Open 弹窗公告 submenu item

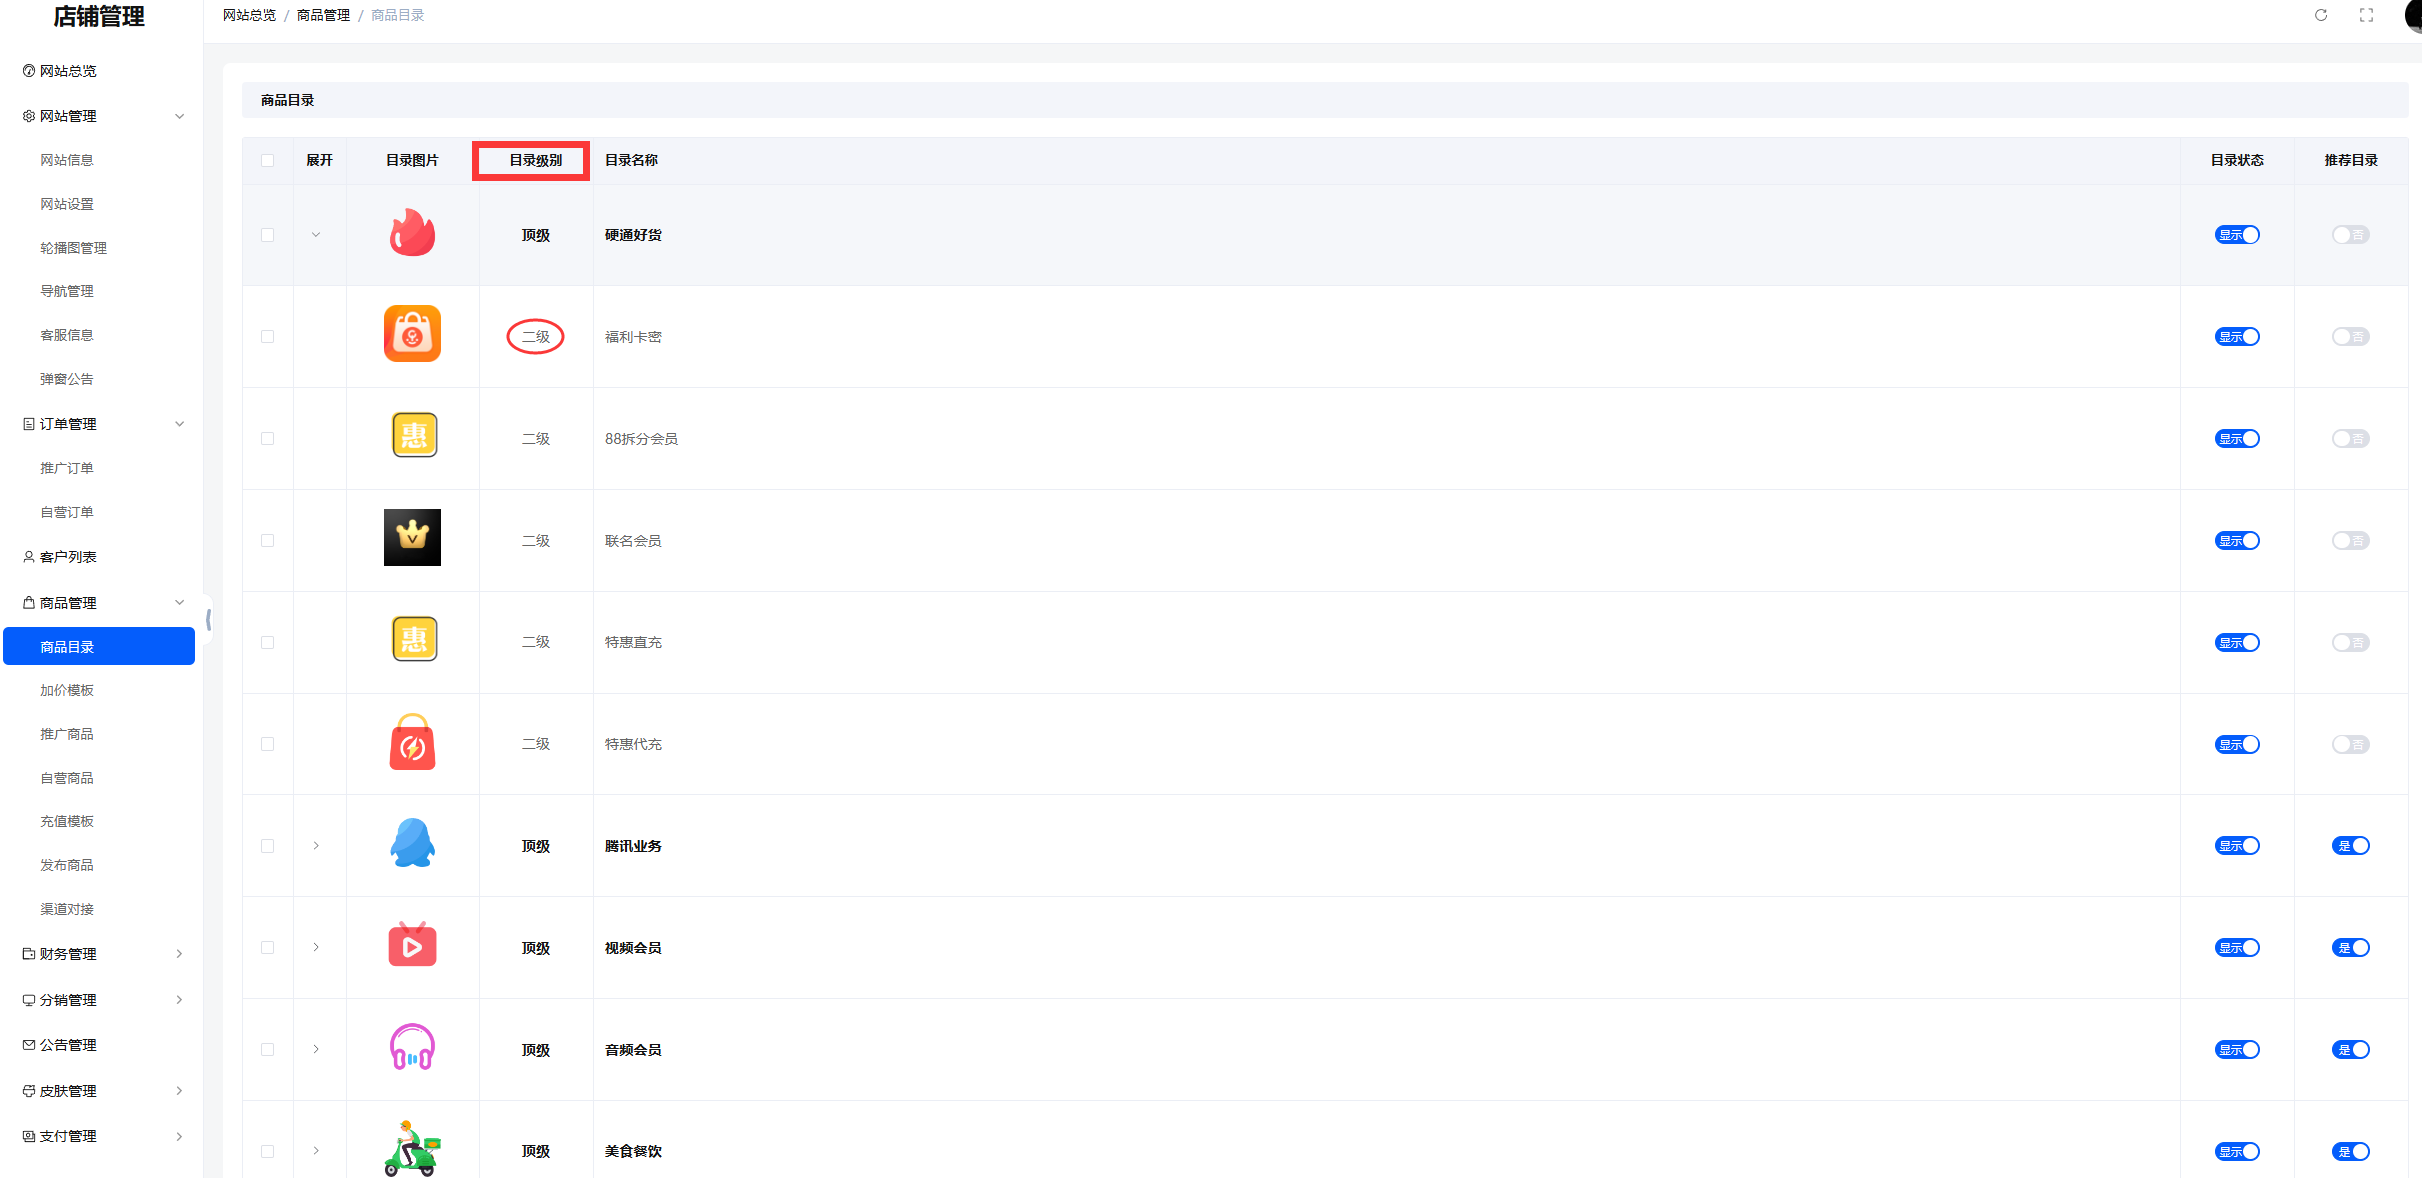[67, 379]
